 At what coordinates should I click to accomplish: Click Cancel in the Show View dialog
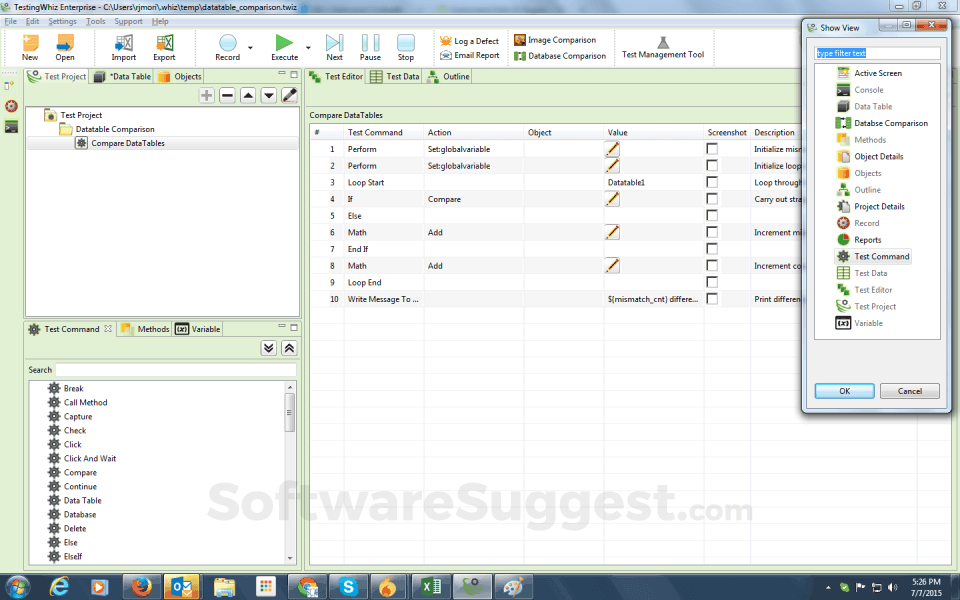909,390
